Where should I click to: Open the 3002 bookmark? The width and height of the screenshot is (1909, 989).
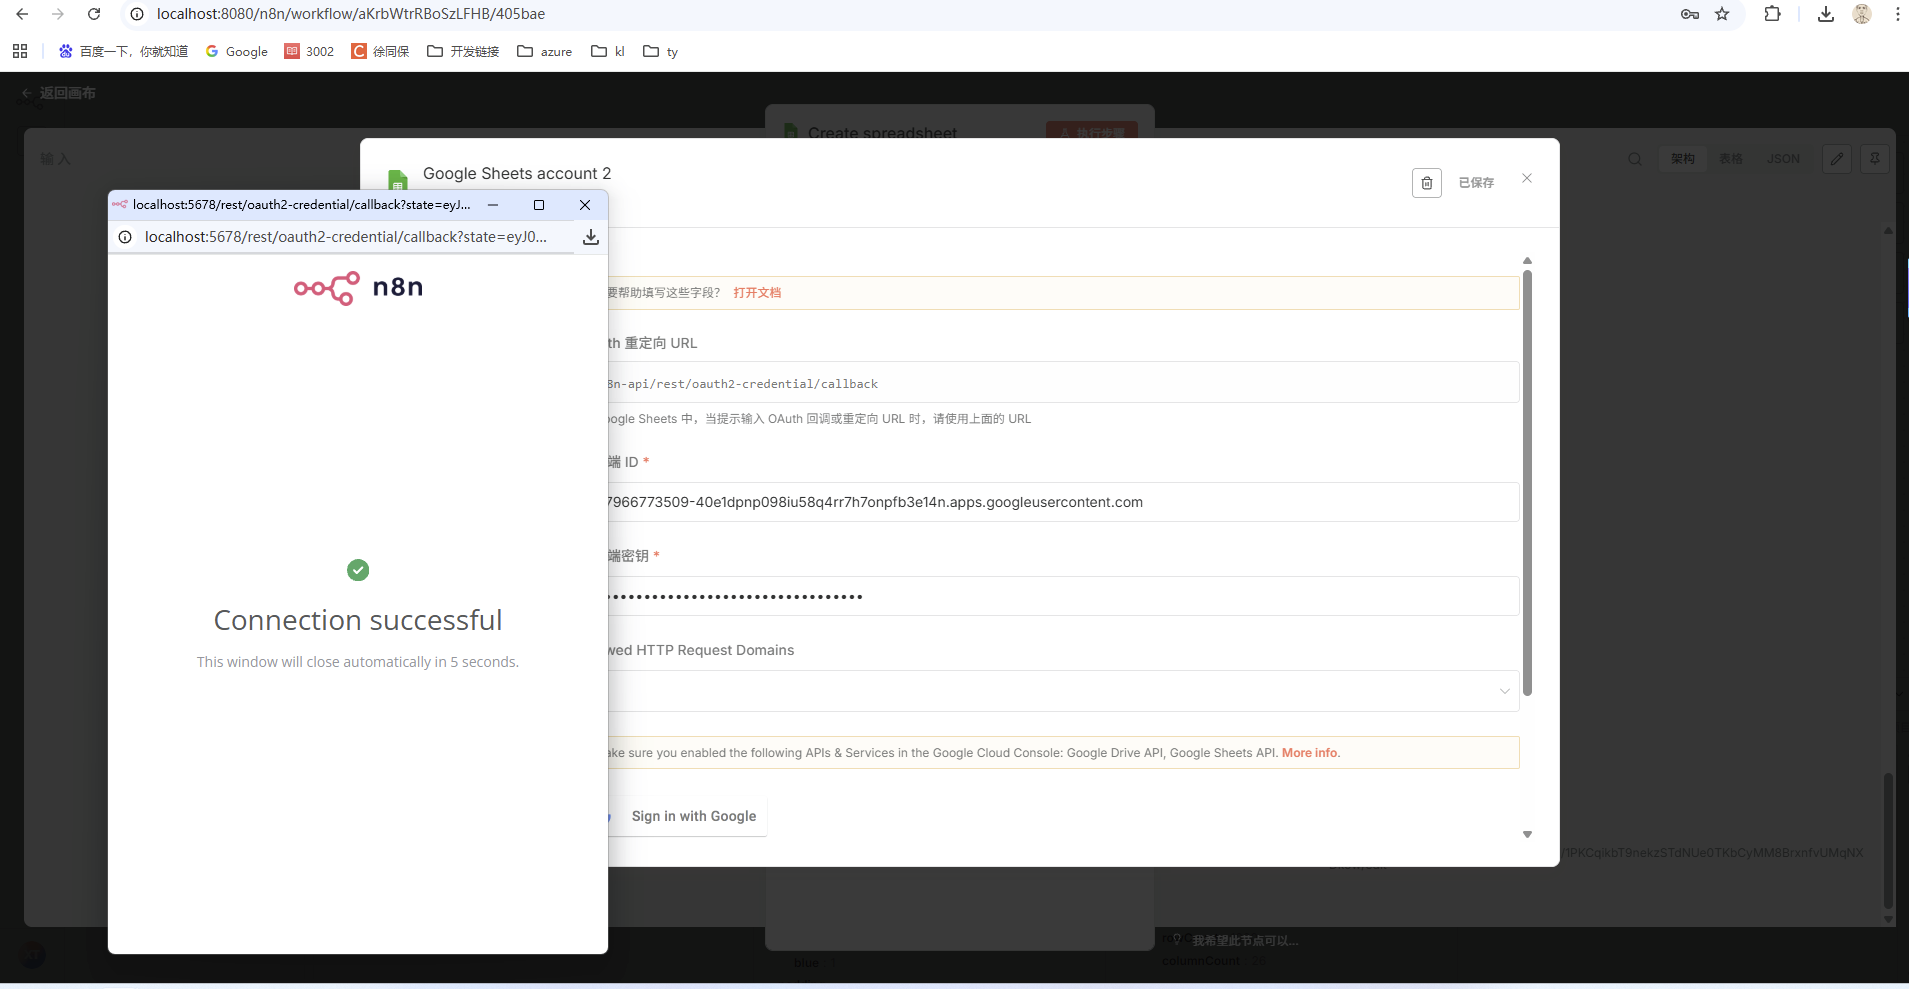310,51
